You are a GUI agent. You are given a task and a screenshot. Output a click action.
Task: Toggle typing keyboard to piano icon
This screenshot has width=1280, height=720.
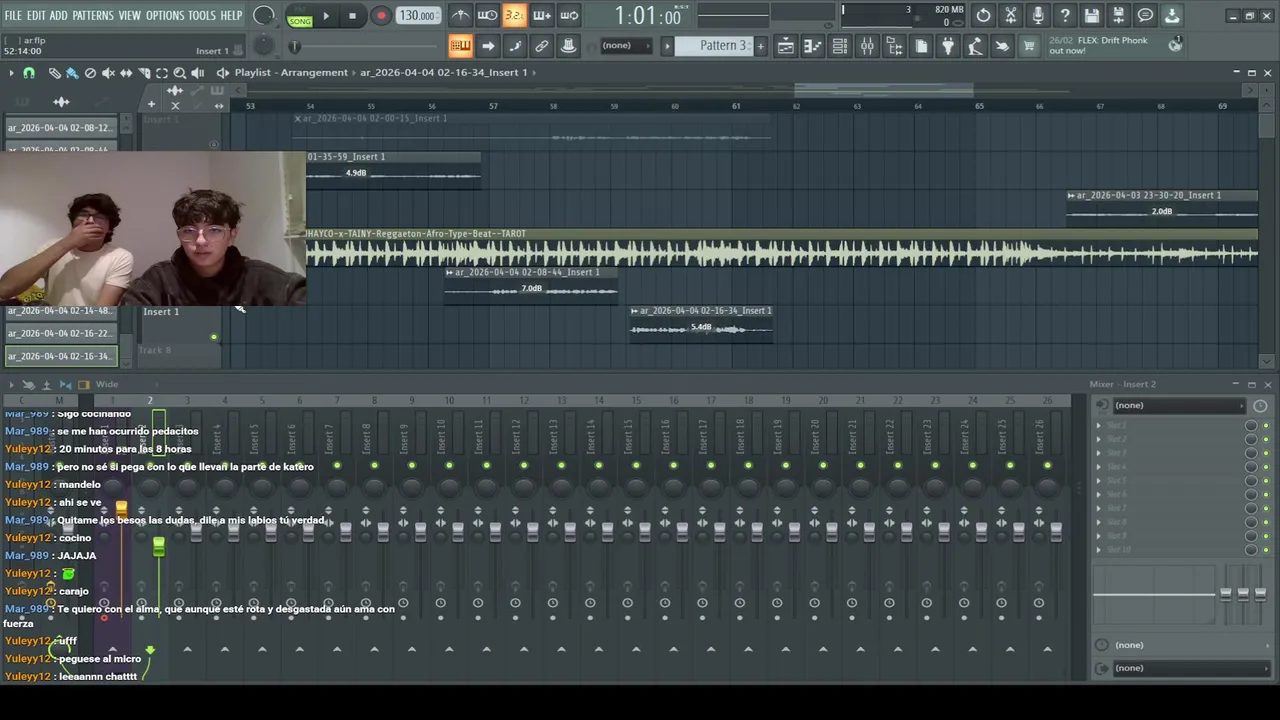(460, 46)
